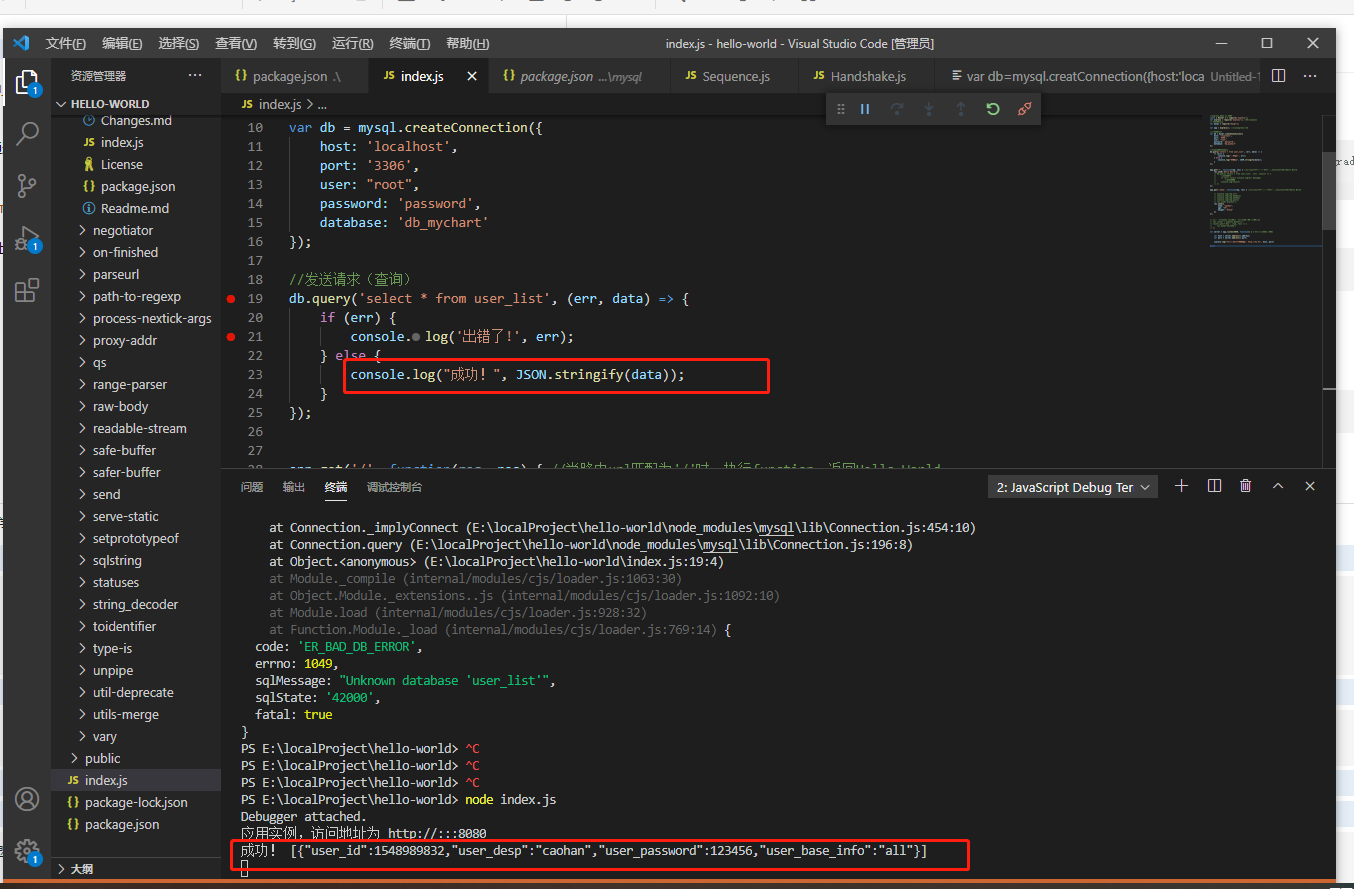This screenshot has height=889, width=1354.
Task: Kill the terminal with trash icon
Action: click(1245, 486)
